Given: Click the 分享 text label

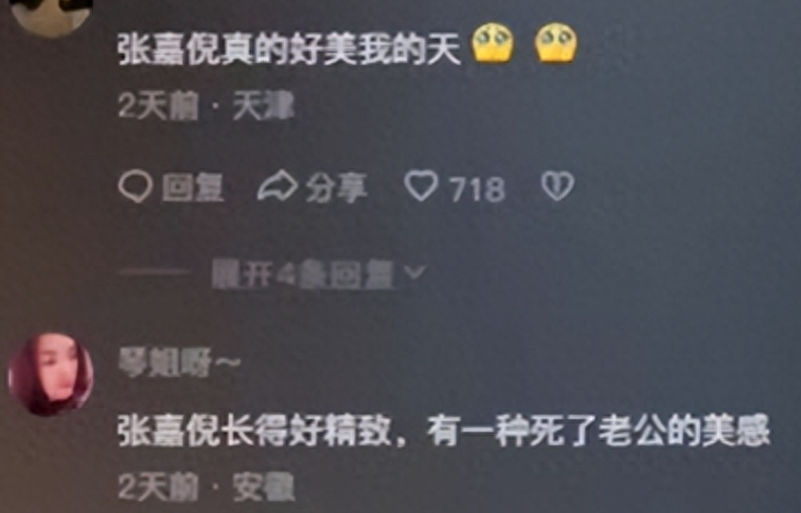Looking at the screenshot, I should point(336,188).
